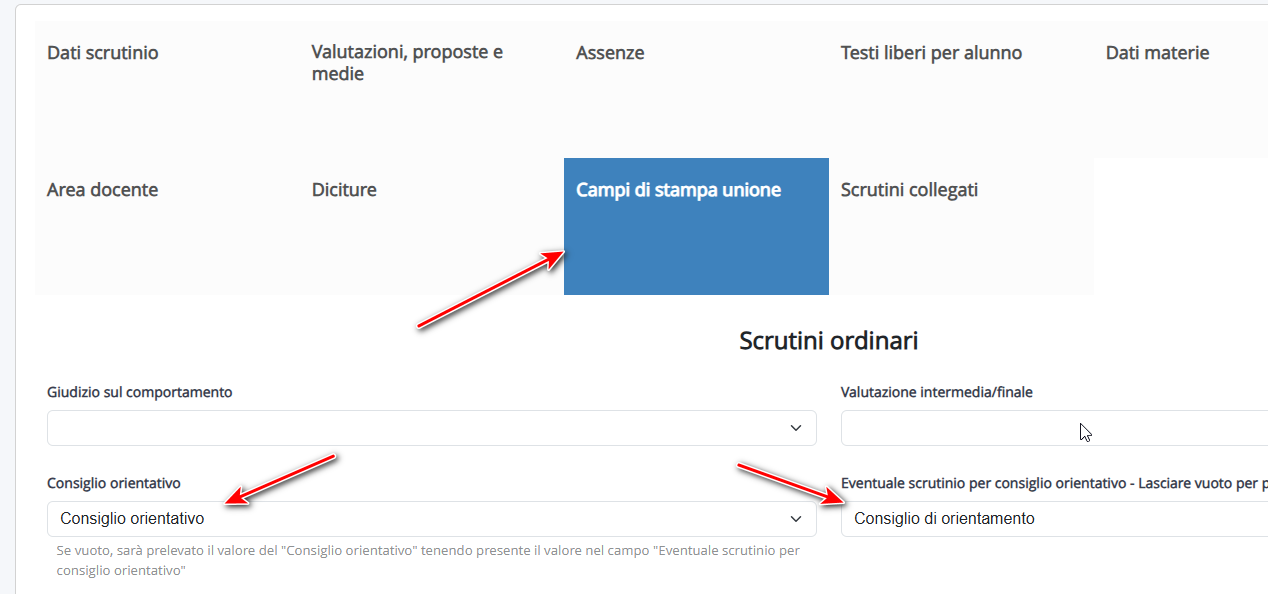
Task: Click the Scrutini ordinari heading
Action: click(828, 341)
